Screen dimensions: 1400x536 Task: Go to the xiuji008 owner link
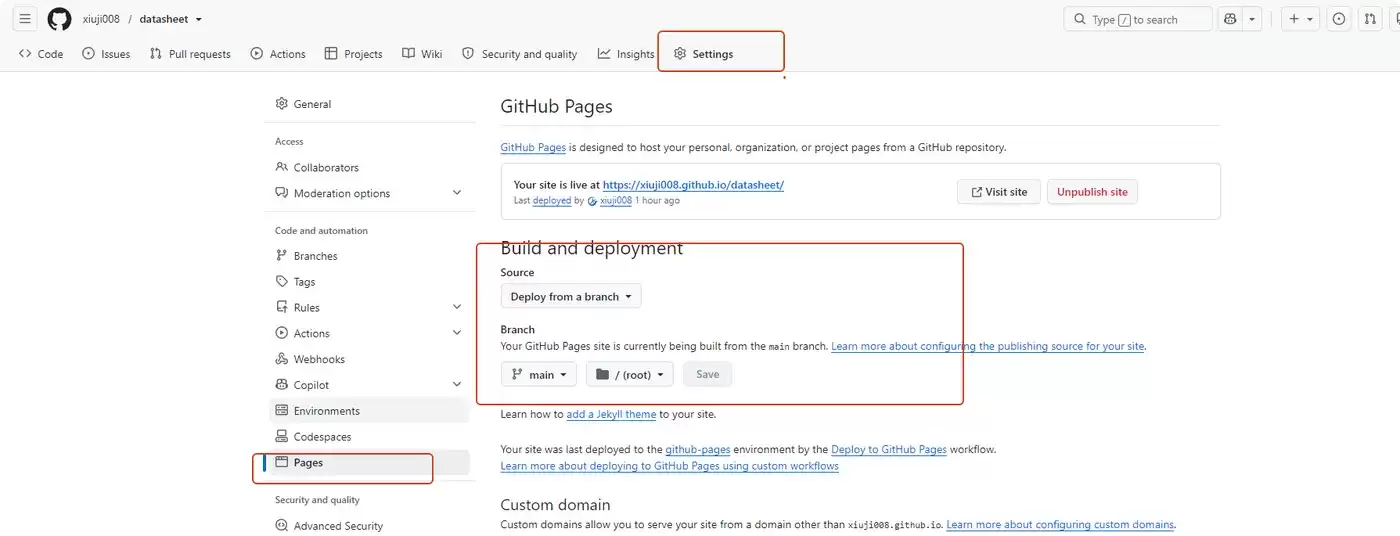(102, 19)
